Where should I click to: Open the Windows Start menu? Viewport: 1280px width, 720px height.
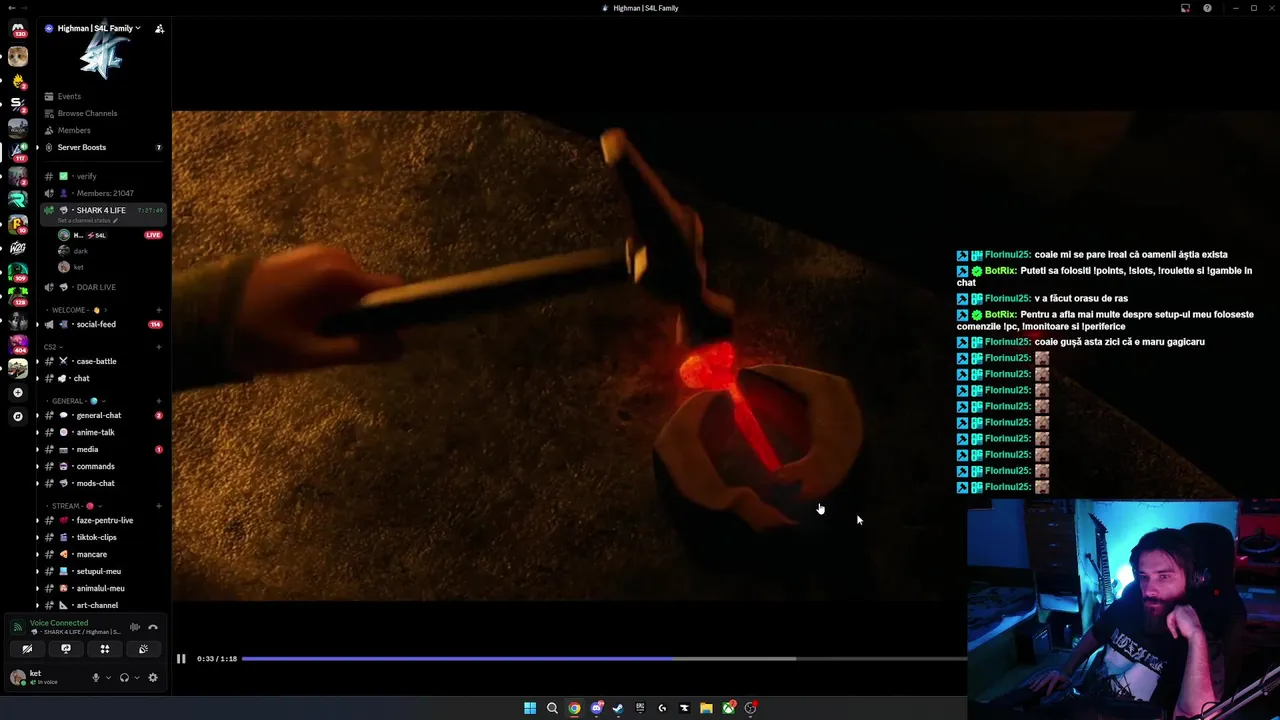click(530, 708)
